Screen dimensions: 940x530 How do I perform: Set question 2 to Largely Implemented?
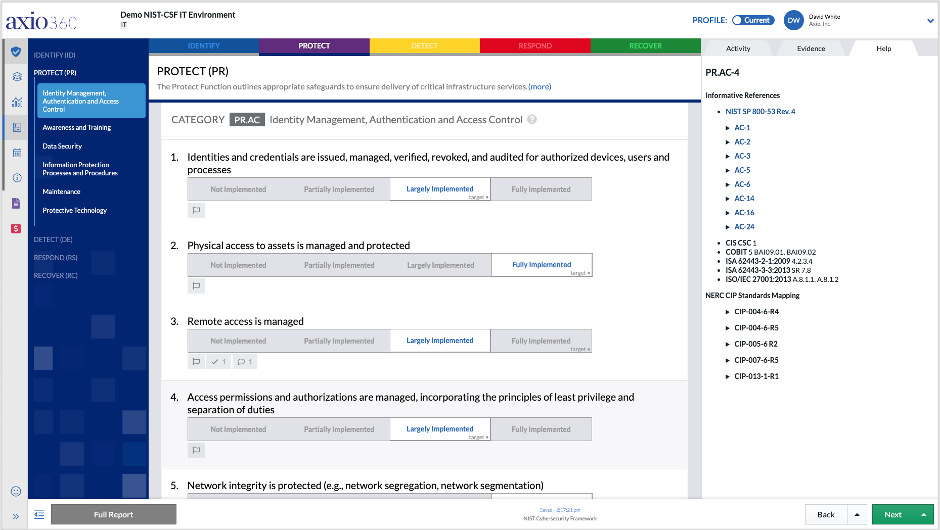[441, 265]
